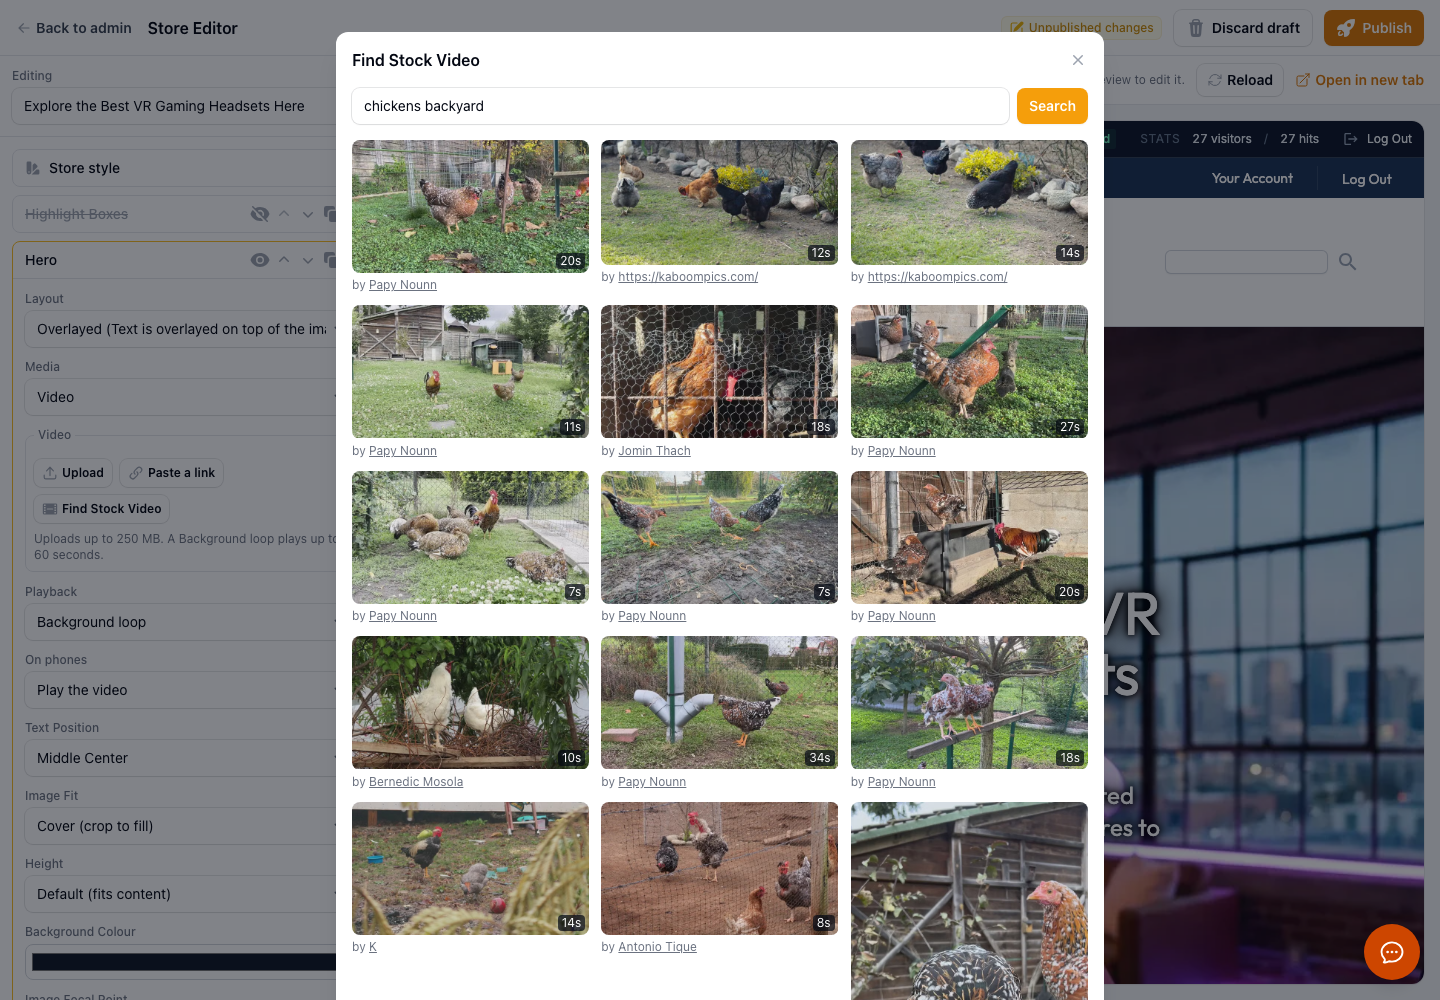Click the '27 visitors' stat
This screenshot has height=1000, width=1440.
coord(1222,139)
